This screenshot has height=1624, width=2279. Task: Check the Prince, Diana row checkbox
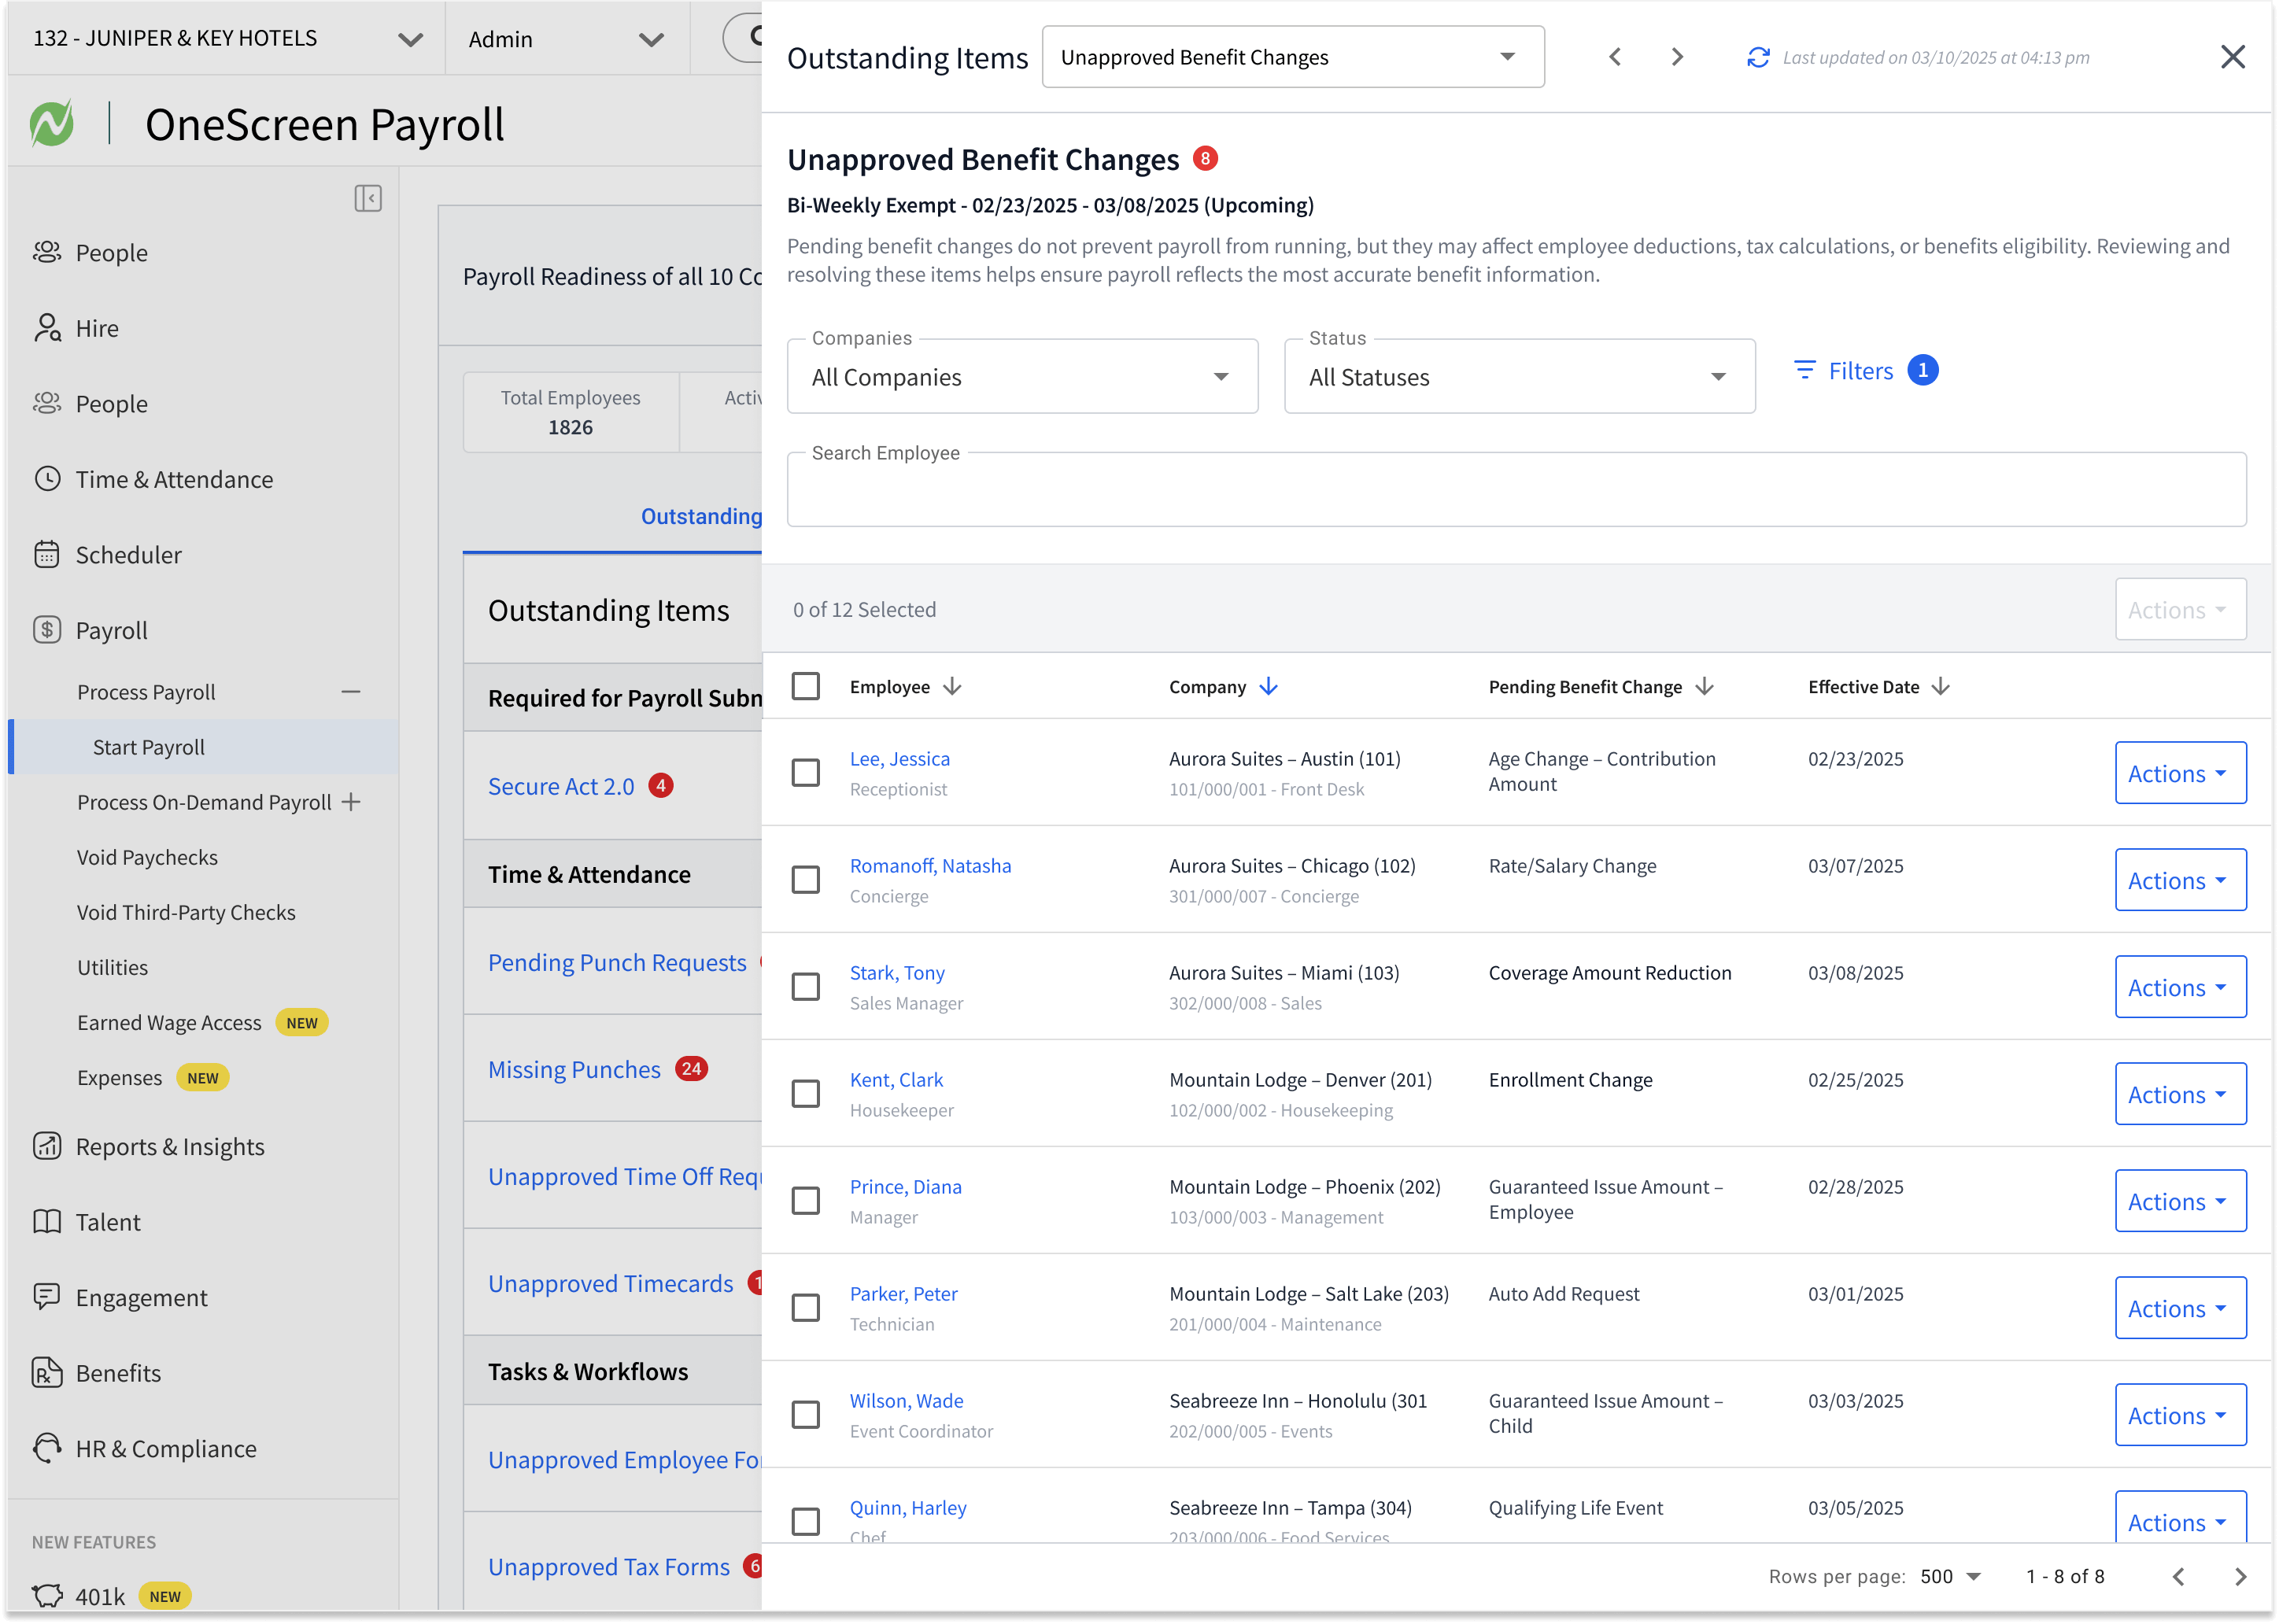coord(805,1200)
